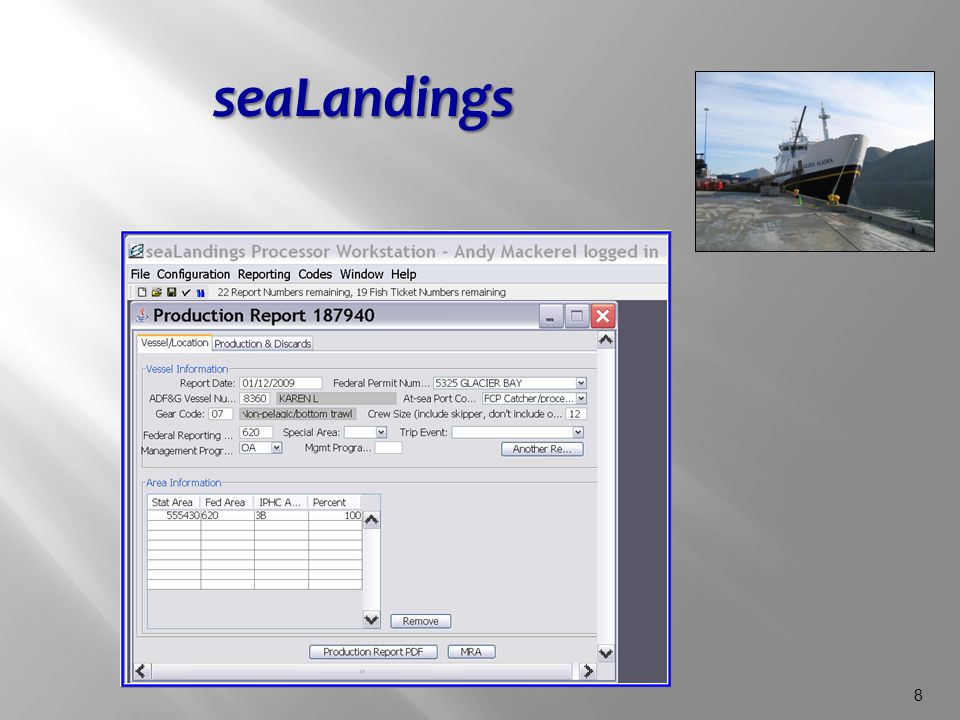Close the Production Report 187940 window
Screen dimensions: 960x720
(602, 317)
